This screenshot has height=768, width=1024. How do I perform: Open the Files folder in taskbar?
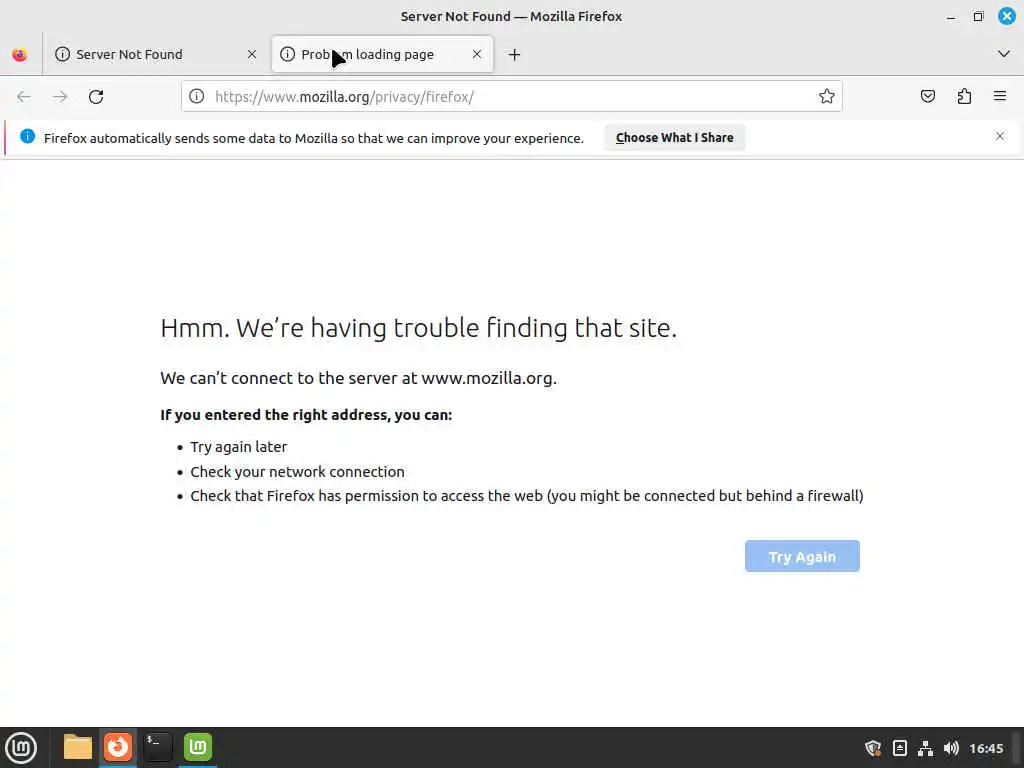[x=78, y=748]
